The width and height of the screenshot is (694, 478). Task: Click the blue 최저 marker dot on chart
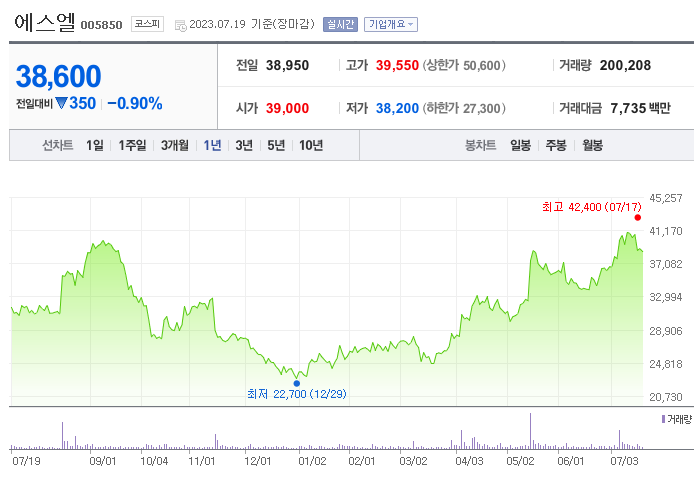[297, 383]
